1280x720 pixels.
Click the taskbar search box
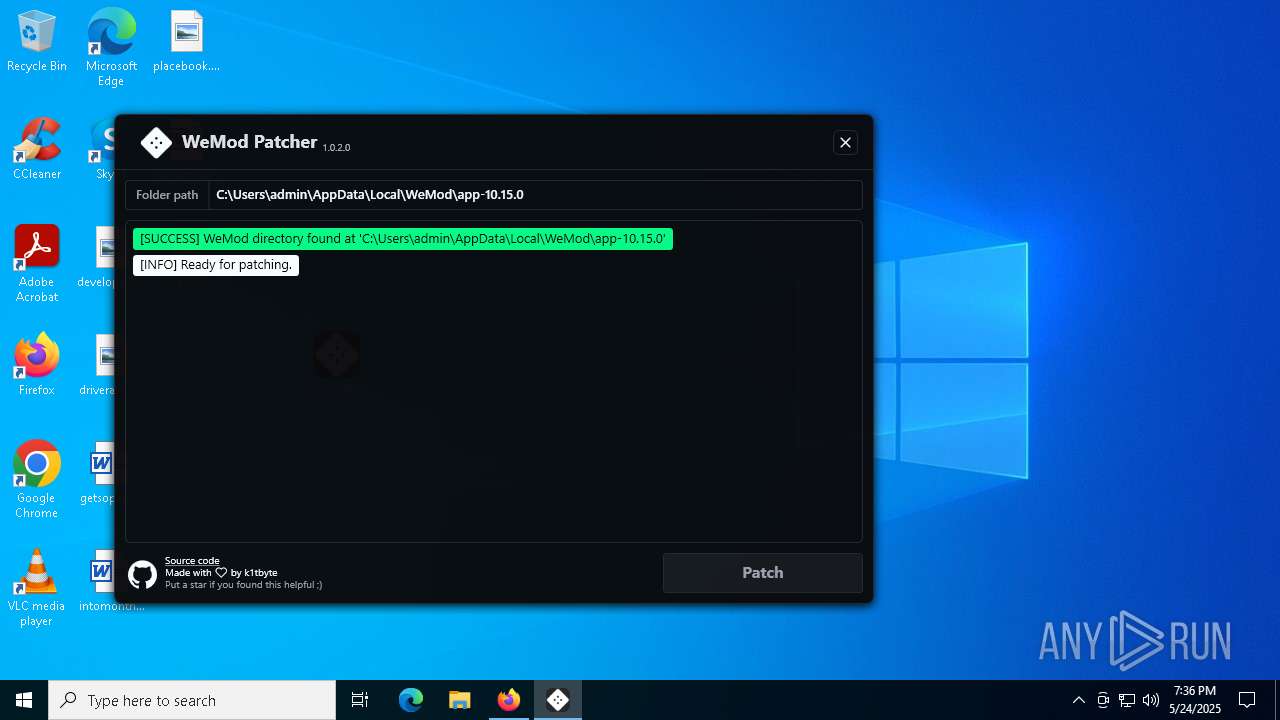(x=192, y=700)
